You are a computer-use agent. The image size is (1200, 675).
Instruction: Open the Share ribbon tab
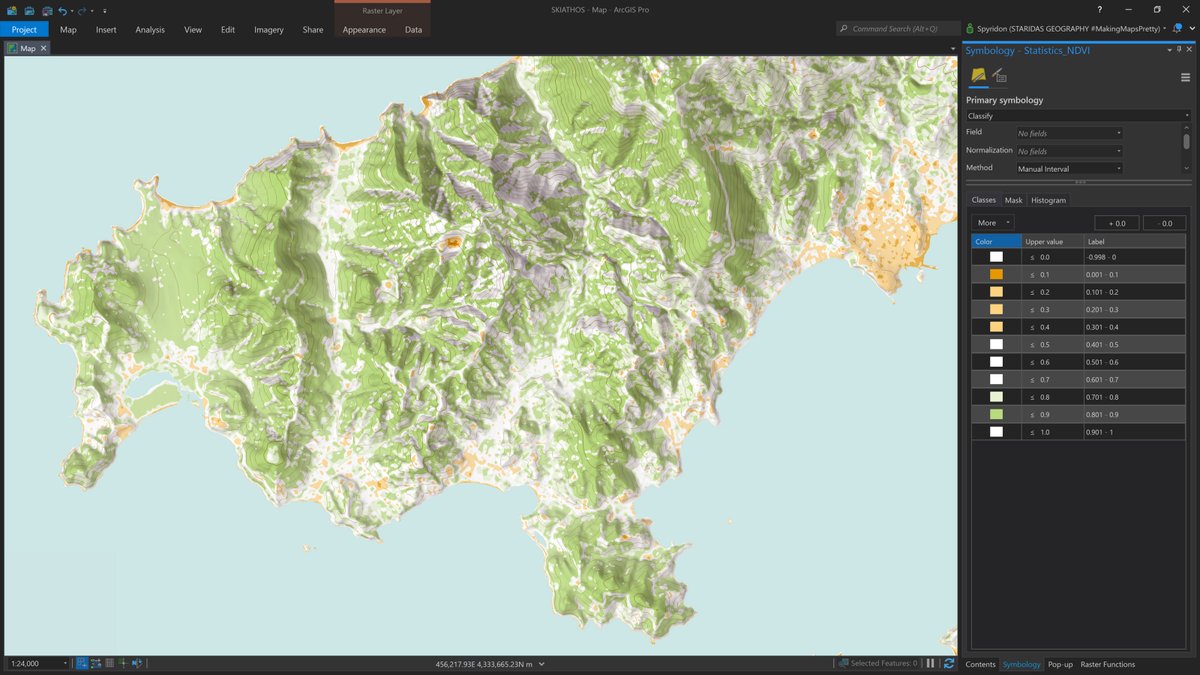[x=313, y=29]
